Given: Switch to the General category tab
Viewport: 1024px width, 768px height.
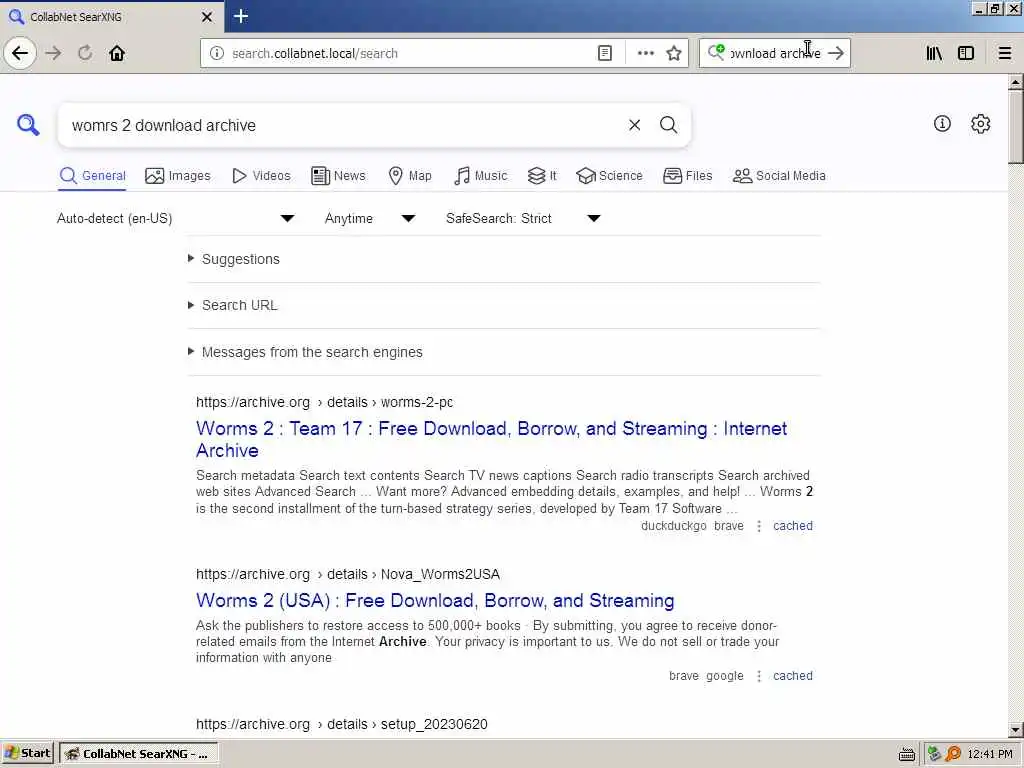Looking at the screenshot, I should [x=92, y=176].
